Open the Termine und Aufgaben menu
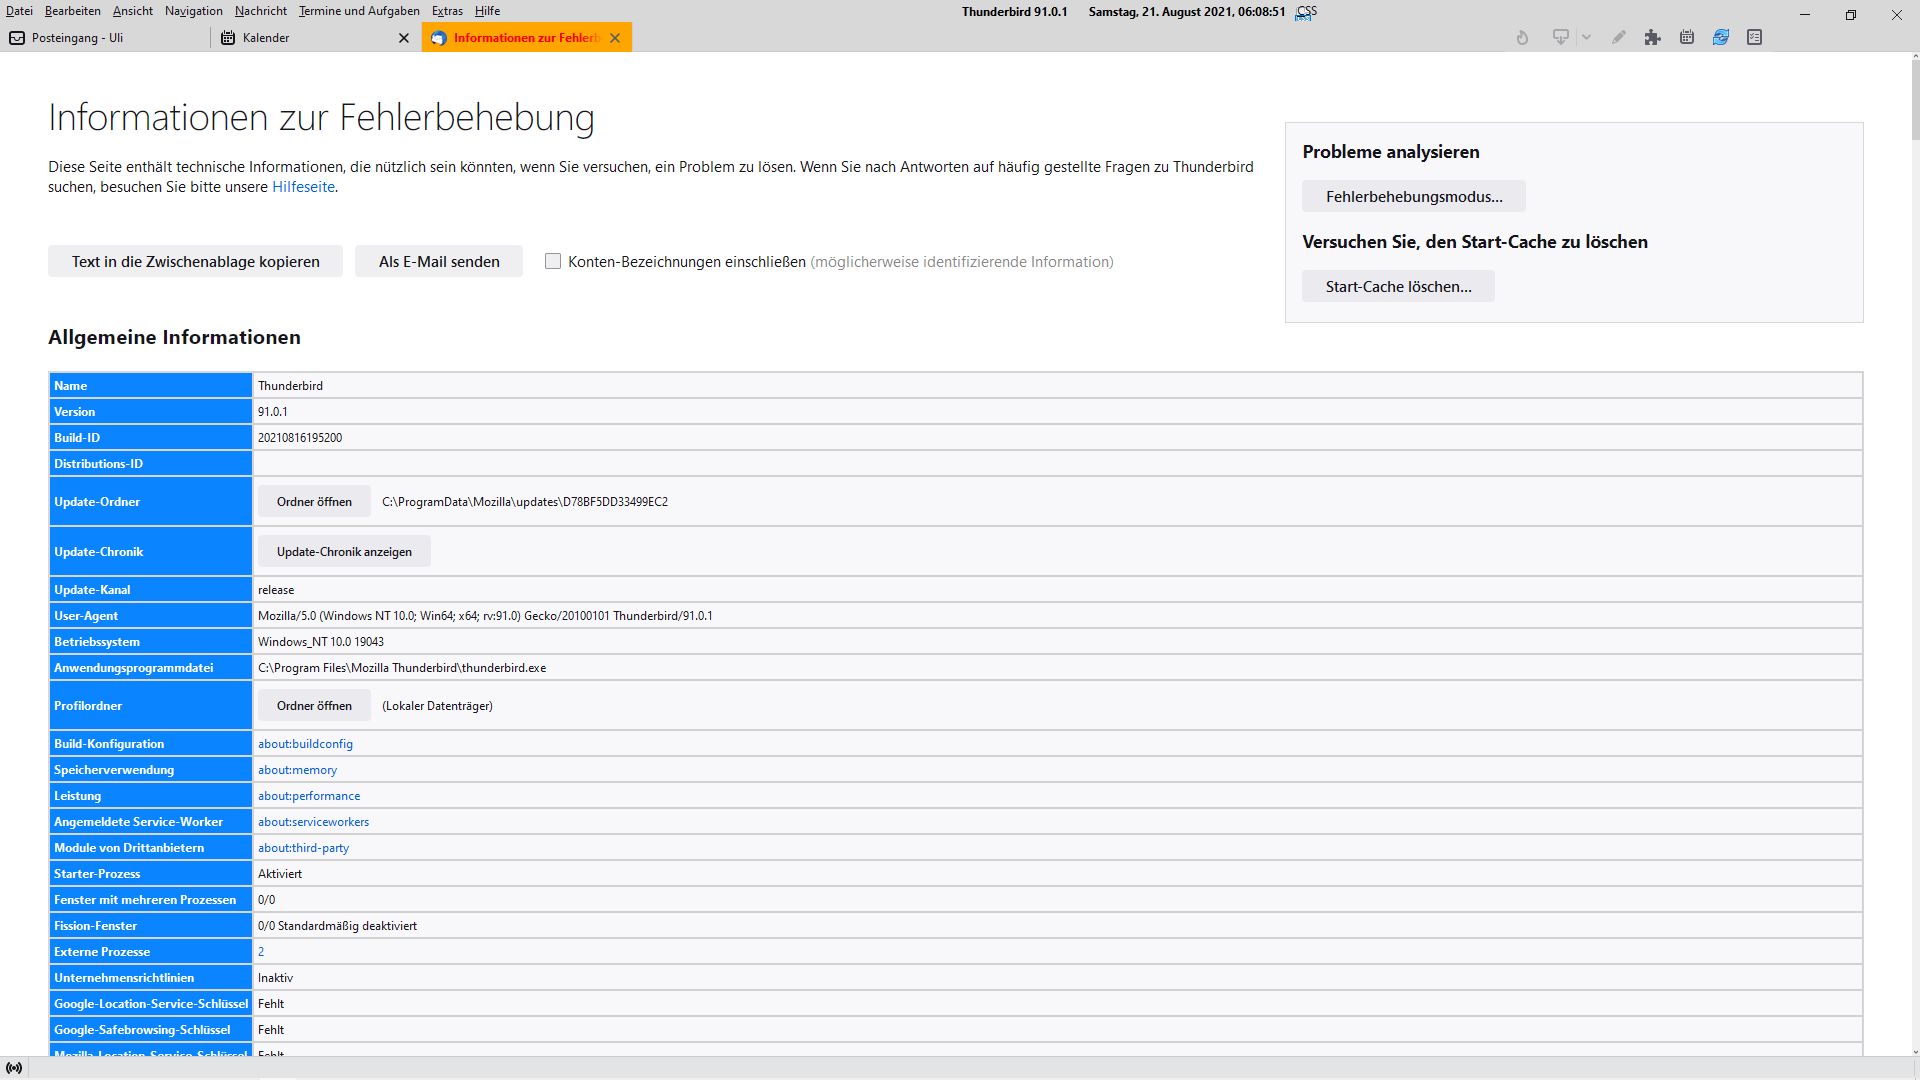This screenshot has height=1080, width=1920. pos(359,11)
